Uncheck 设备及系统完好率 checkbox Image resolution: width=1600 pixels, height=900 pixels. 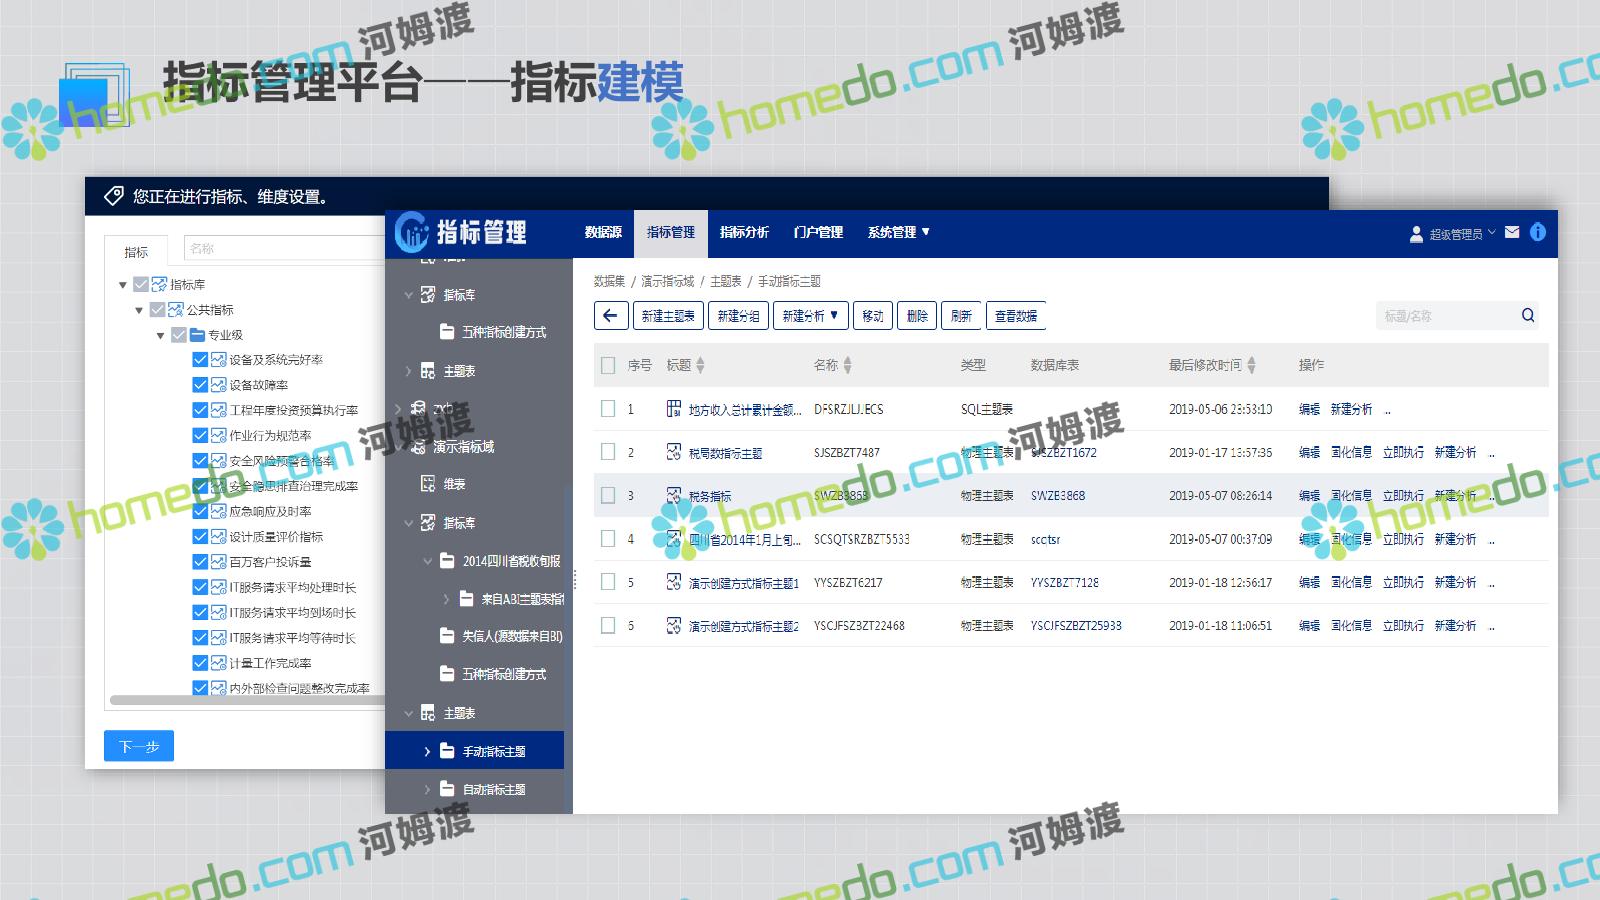click(x=200, y=360)
